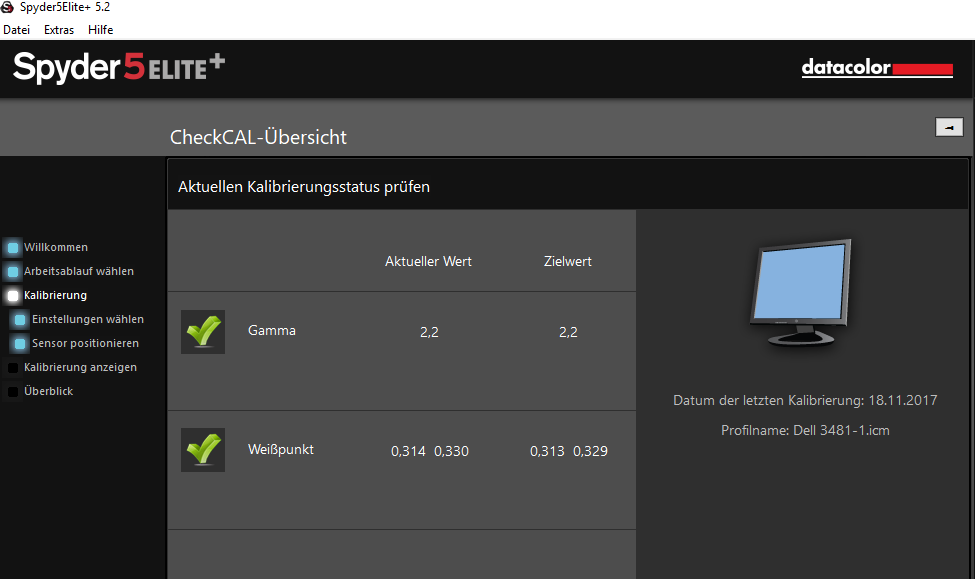Viewport: 975px width, 579px height.
Task: Click the dark indicator beside Überblick
Action: click(12, 391)
